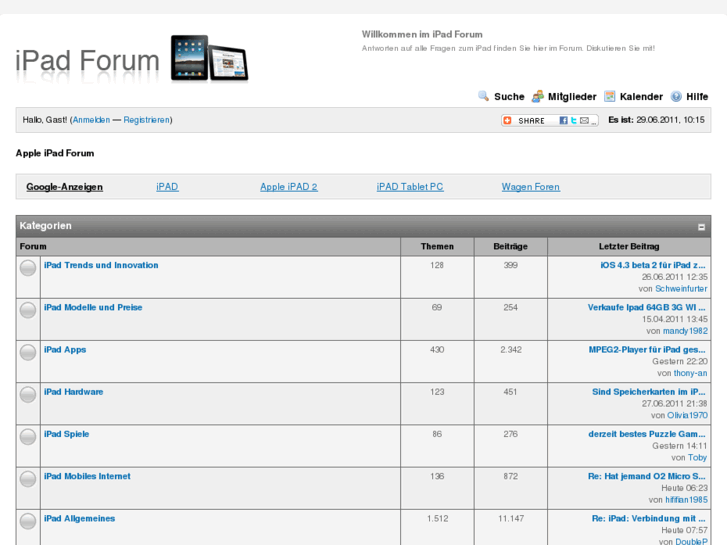Open the Kalender menu item

(641, 97)
